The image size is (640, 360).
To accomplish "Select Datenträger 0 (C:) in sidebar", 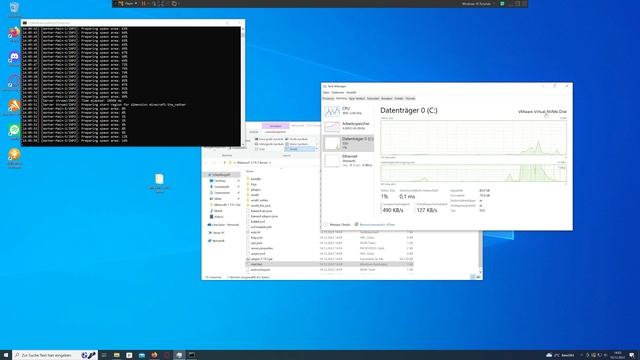I will [x=348, y=143].
